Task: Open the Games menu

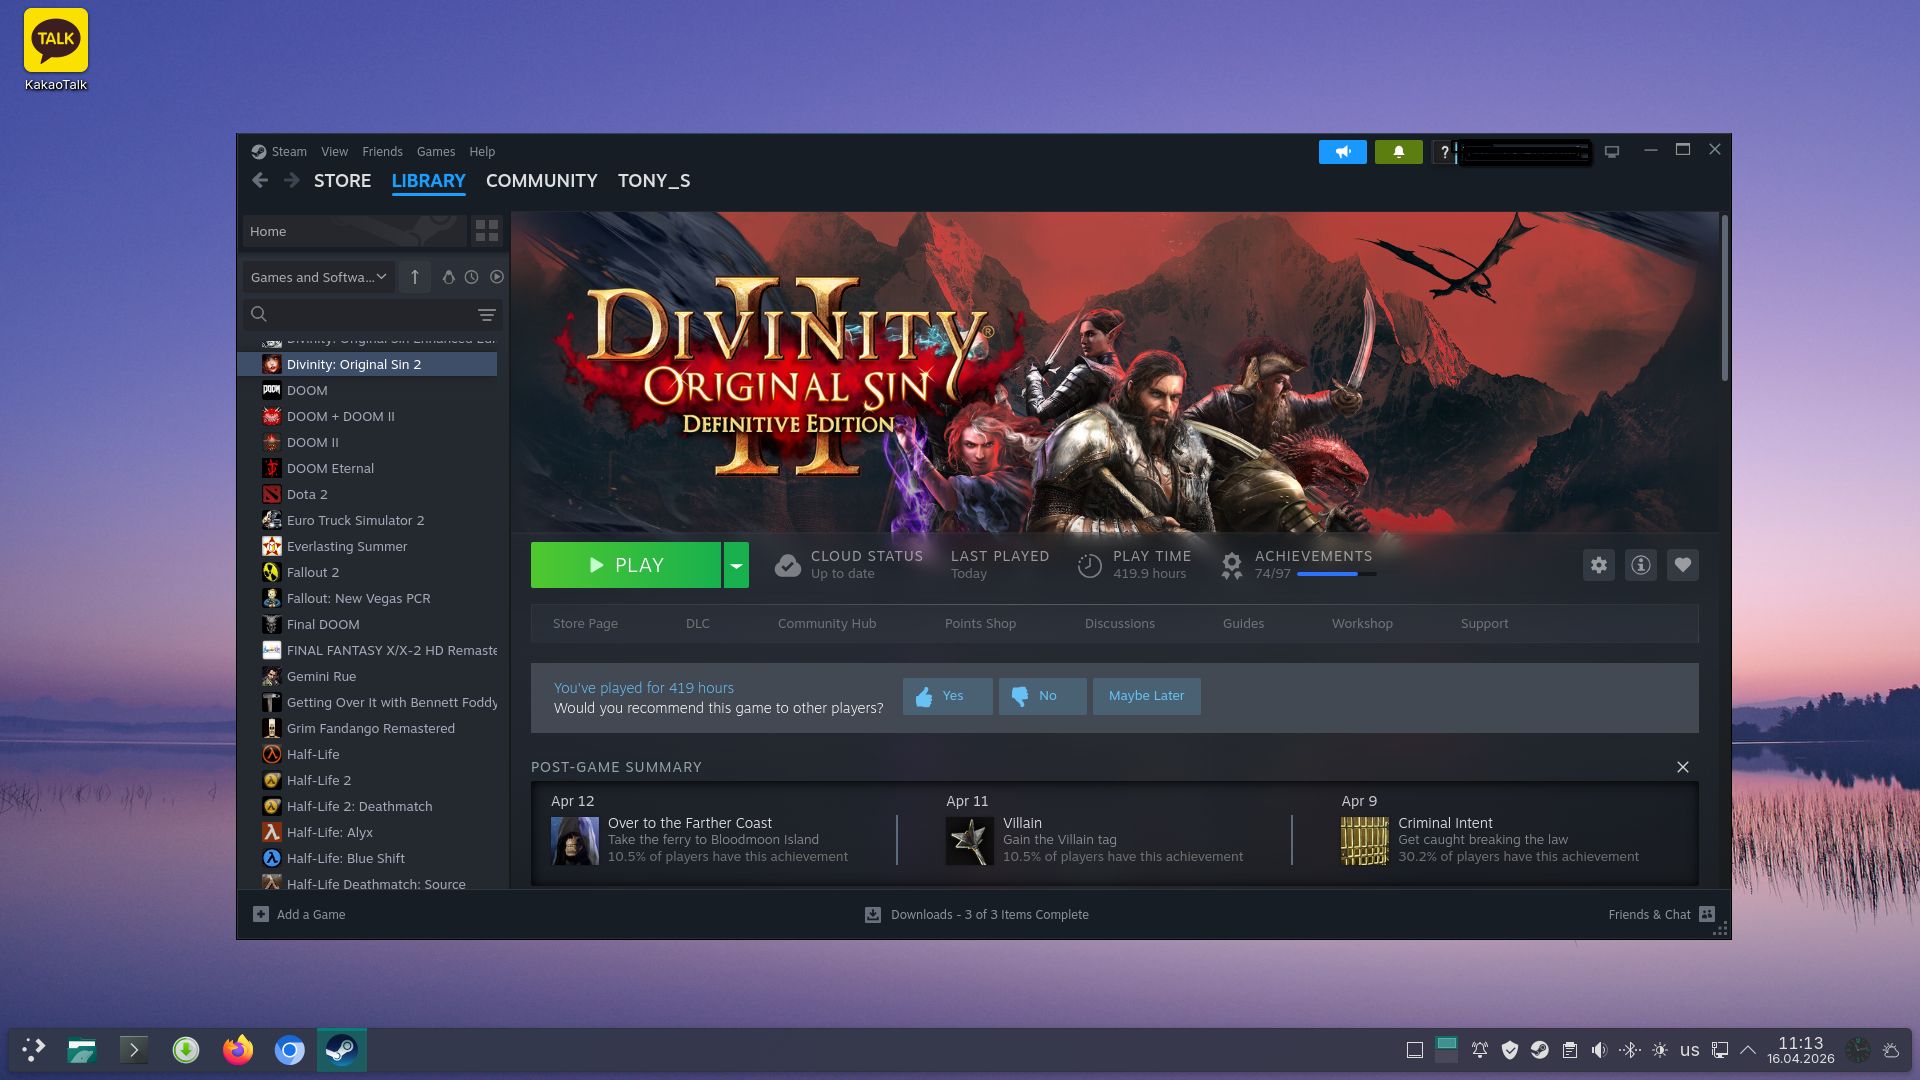Action: click(x=435, y=152)
